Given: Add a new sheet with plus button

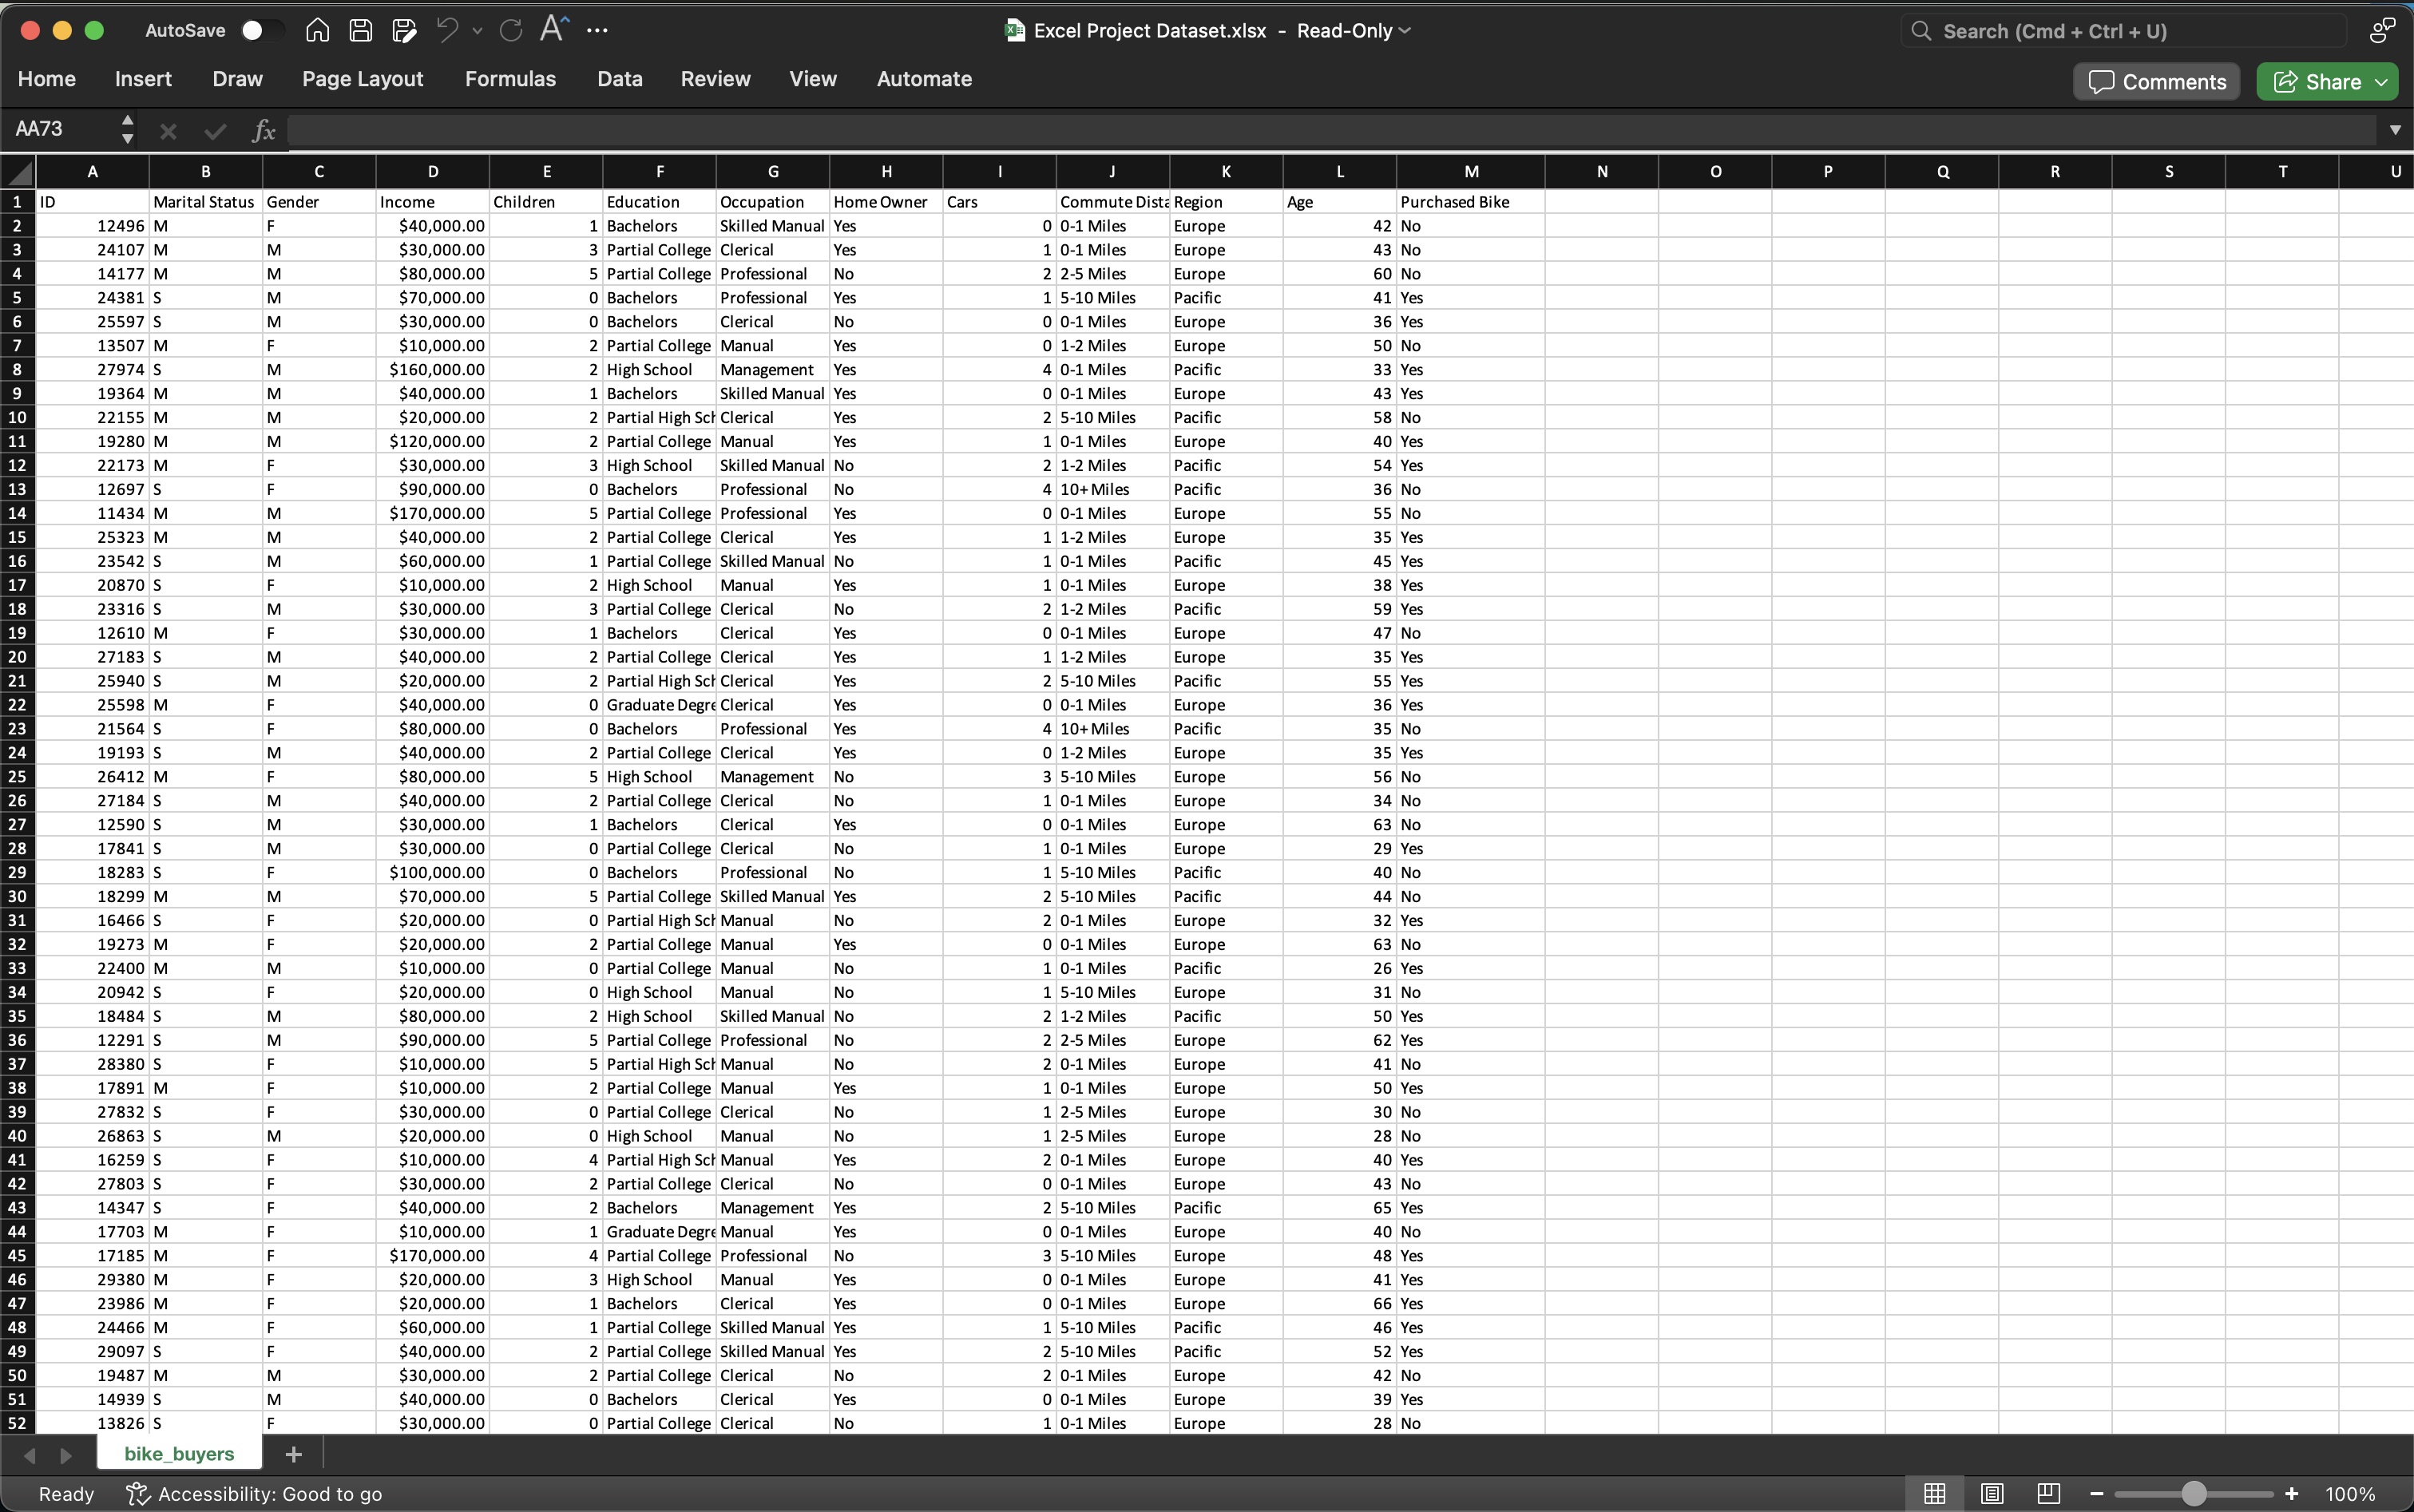Looking at the screenshot, I should 293,1453.
